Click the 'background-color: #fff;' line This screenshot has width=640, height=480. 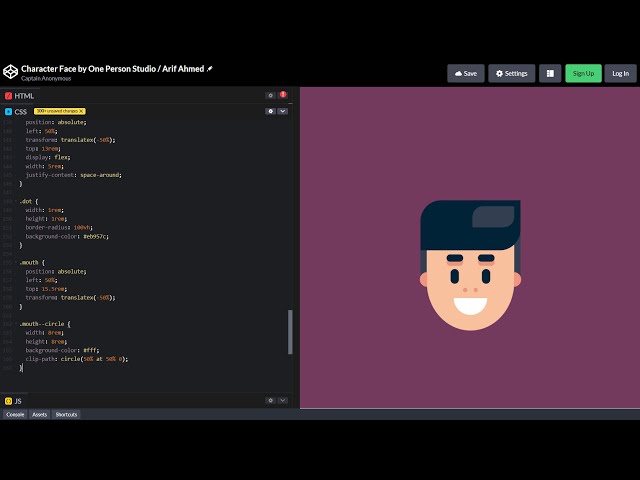click(x=62, y=350)
